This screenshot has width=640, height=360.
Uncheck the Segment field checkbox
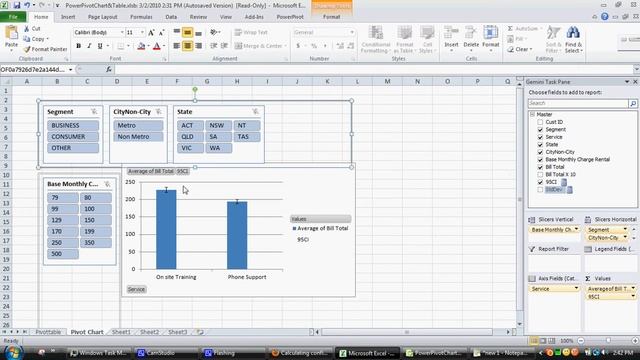[x=540, y=129]
